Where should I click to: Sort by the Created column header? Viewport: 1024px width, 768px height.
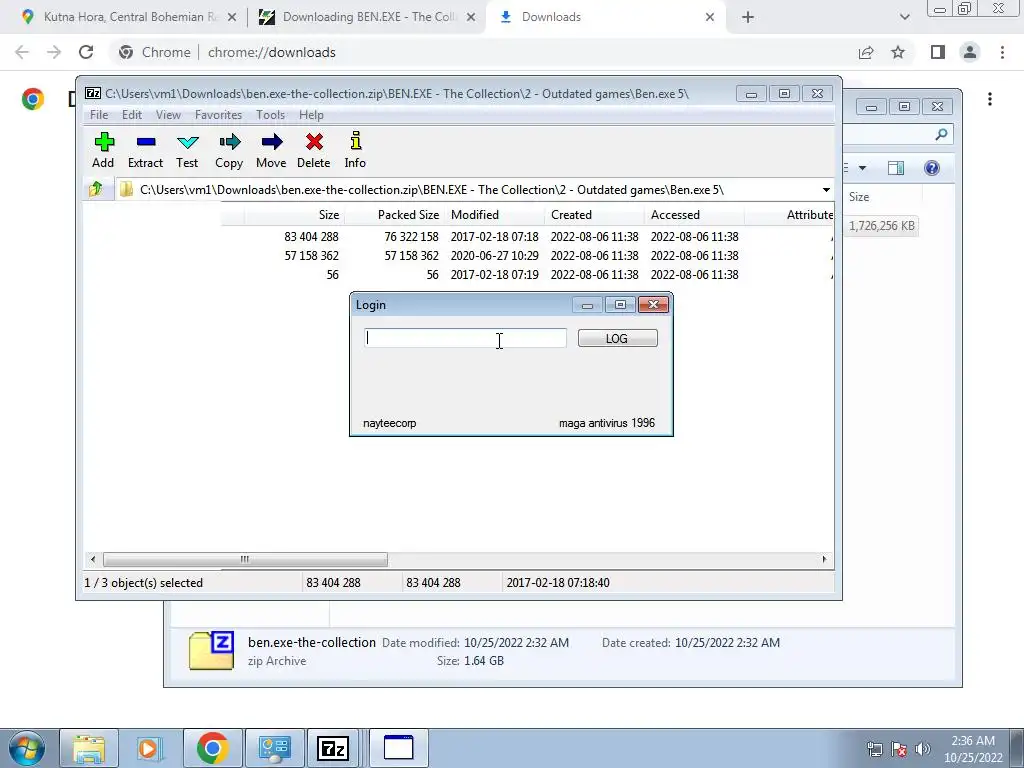tap(594, 215)
